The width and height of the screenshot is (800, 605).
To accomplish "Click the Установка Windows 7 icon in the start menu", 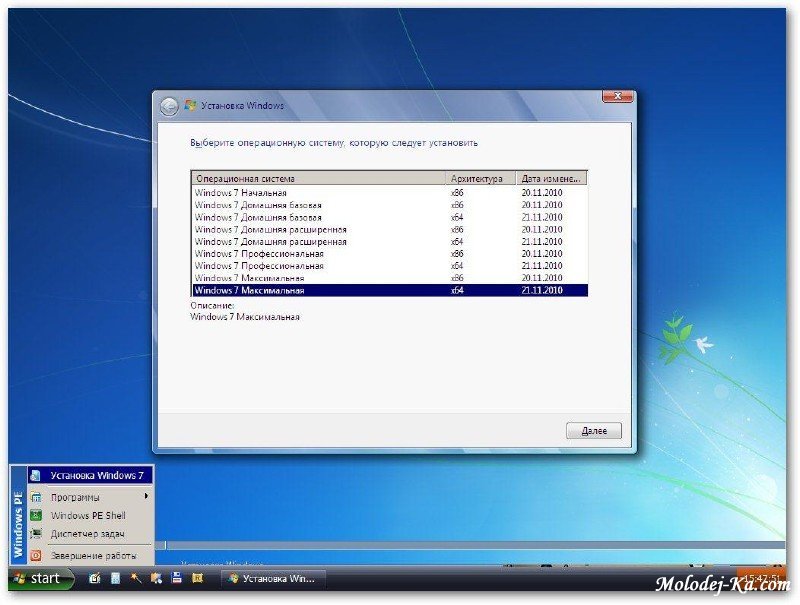I will [35, 475].
